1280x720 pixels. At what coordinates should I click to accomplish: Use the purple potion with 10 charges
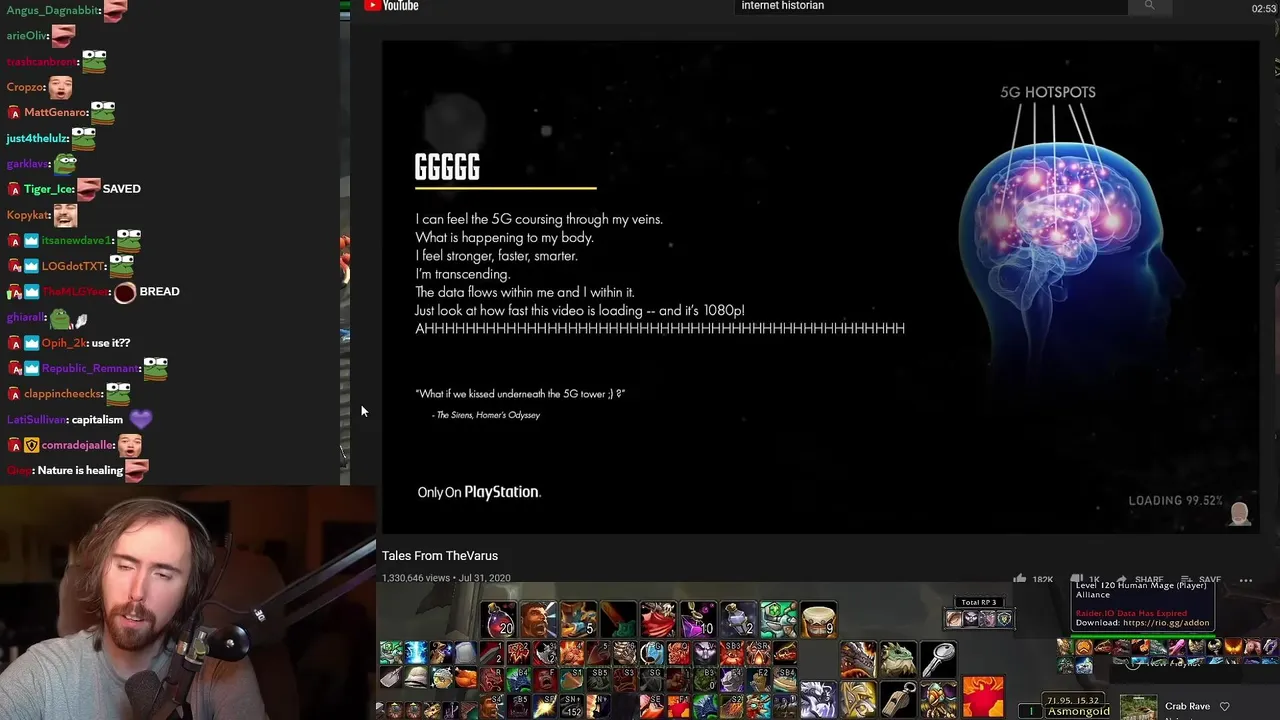tap(698, 620)
